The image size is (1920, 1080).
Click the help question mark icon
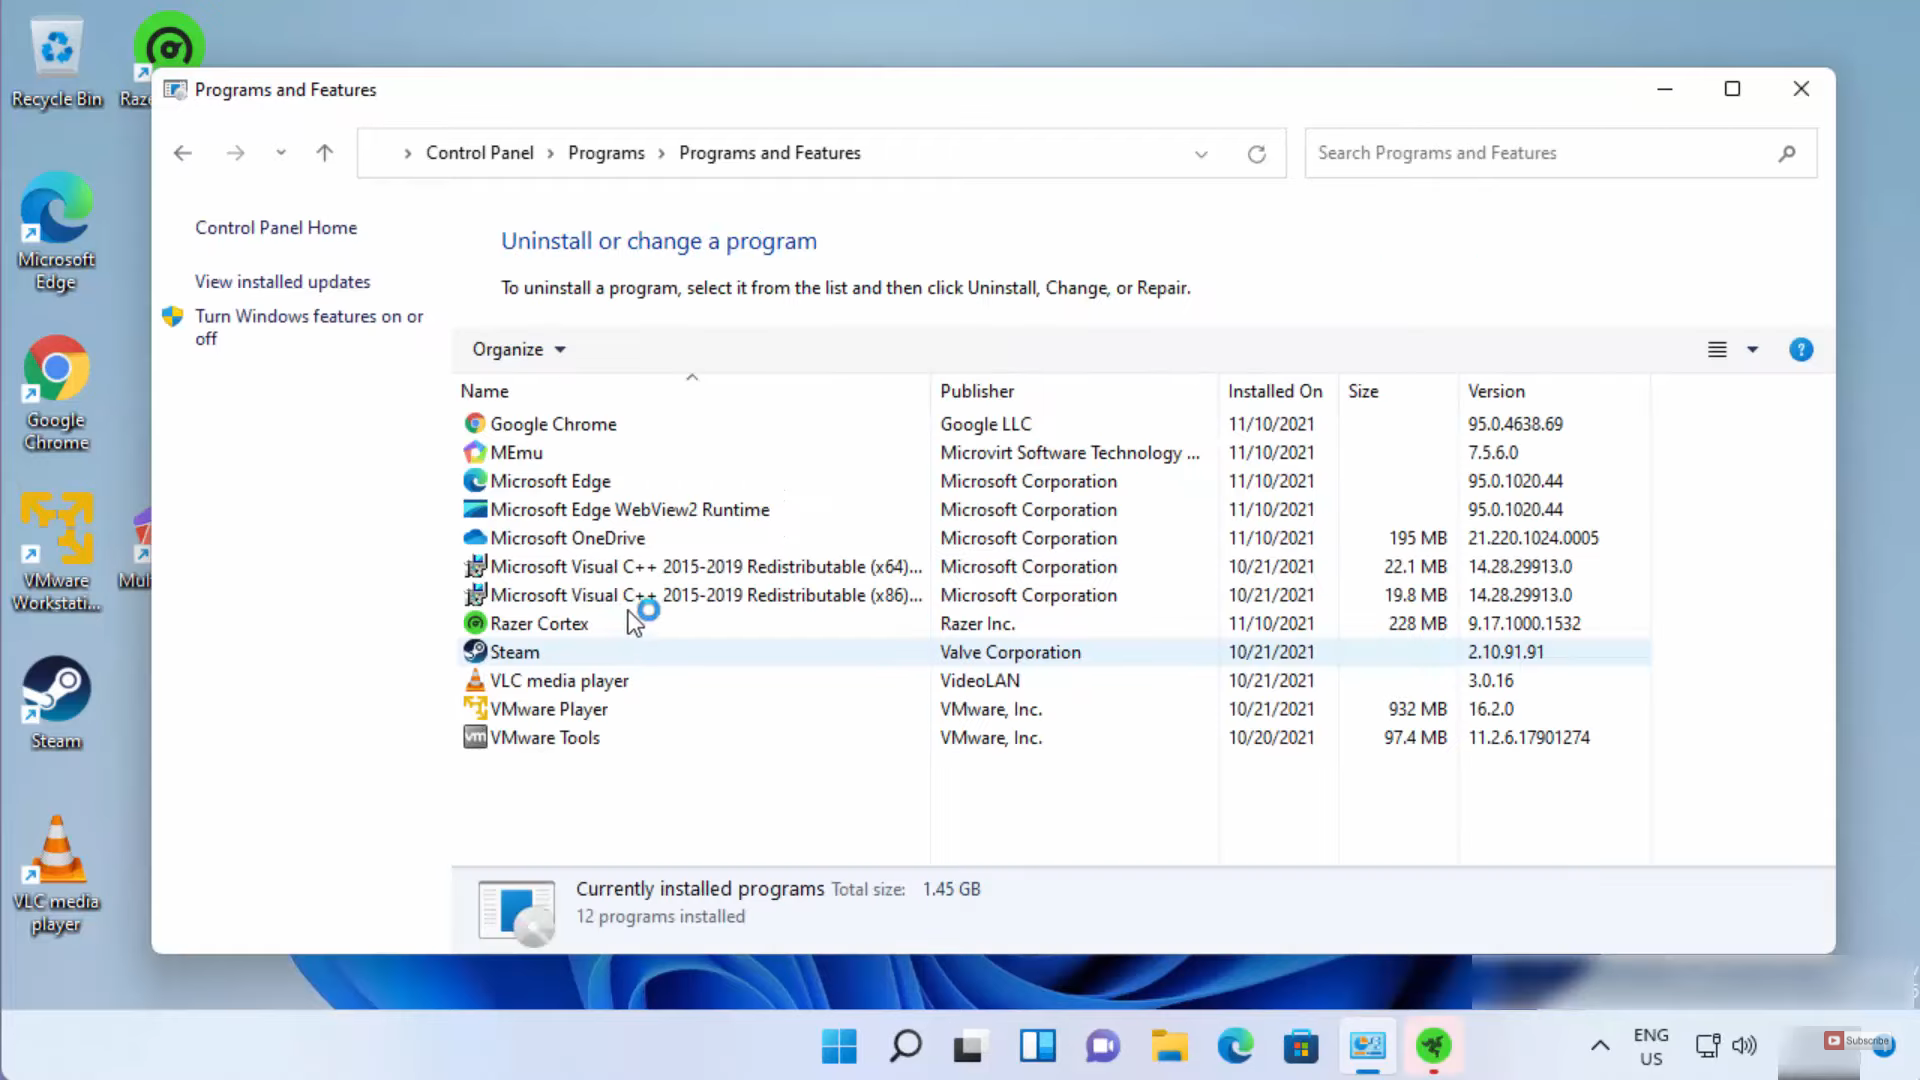click(1800, 350)
